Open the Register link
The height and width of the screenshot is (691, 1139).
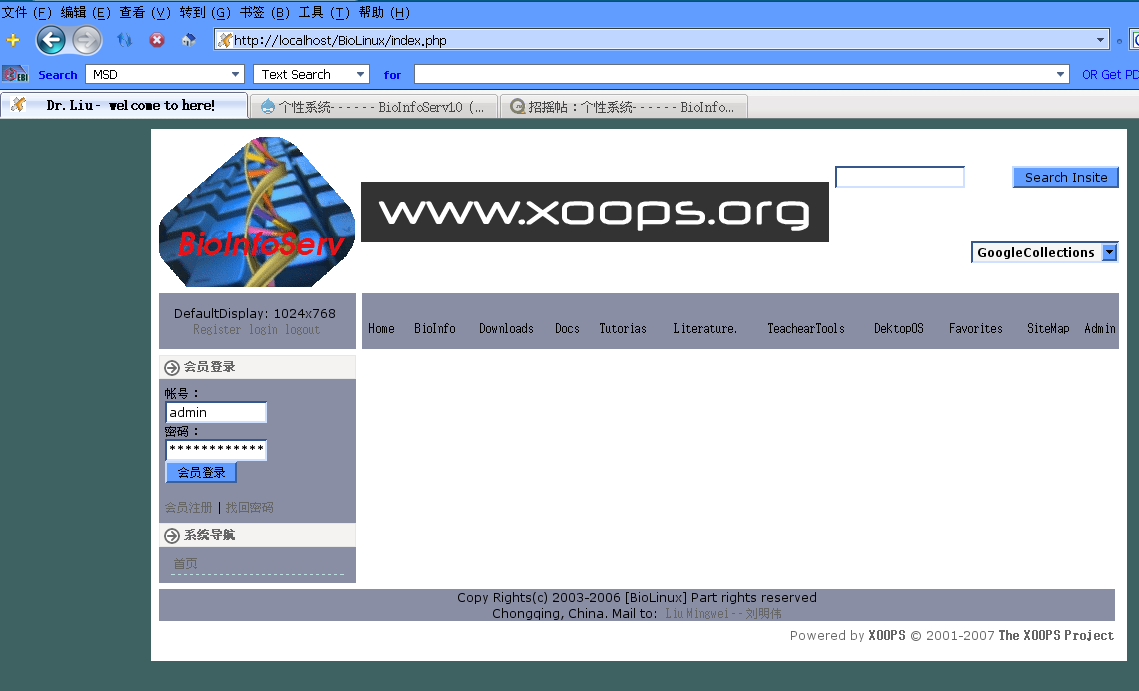(216, 330)
